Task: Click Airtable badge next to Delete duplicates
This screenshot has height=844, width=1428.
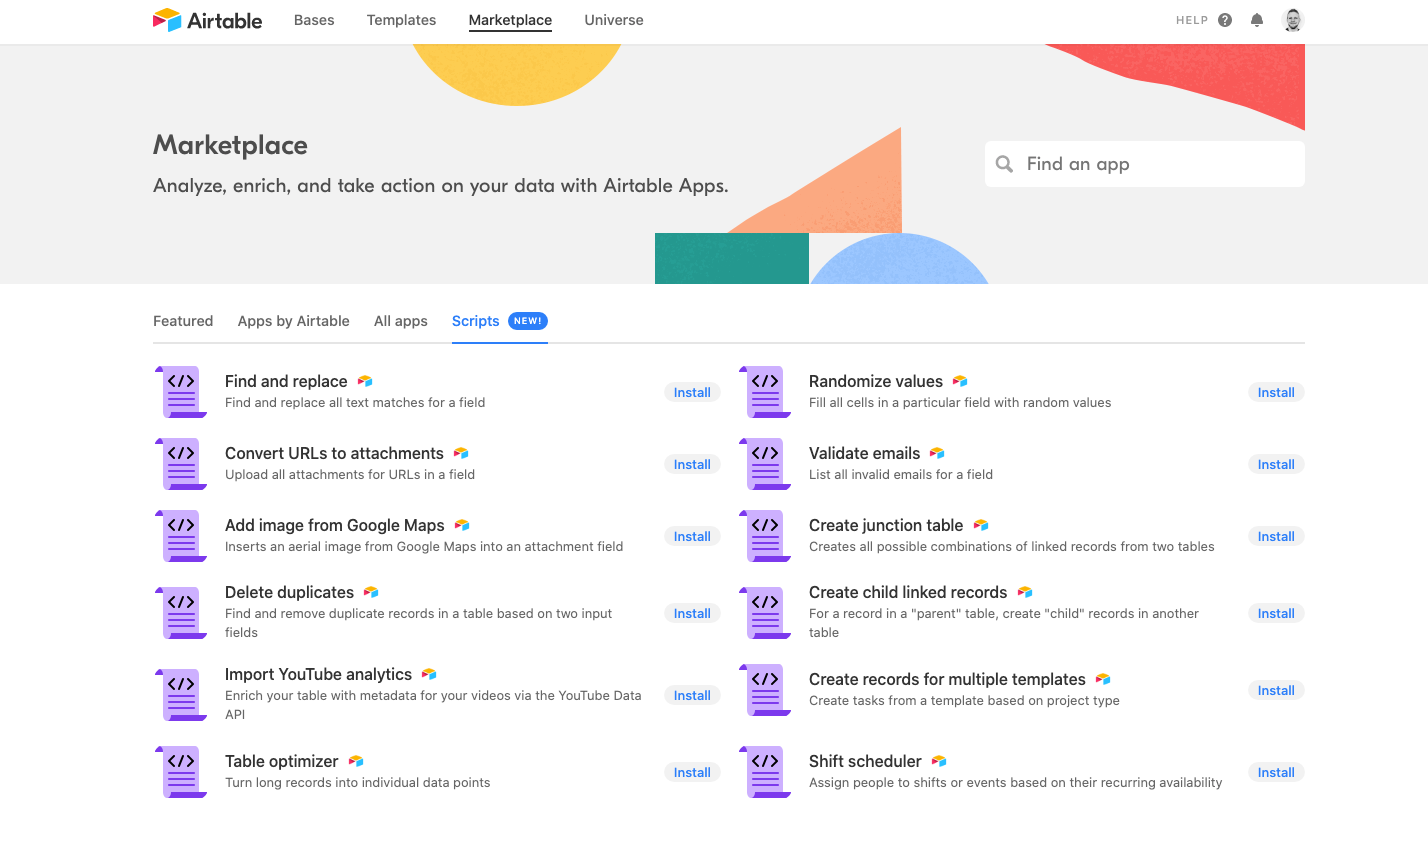Action: coord(371,592)
